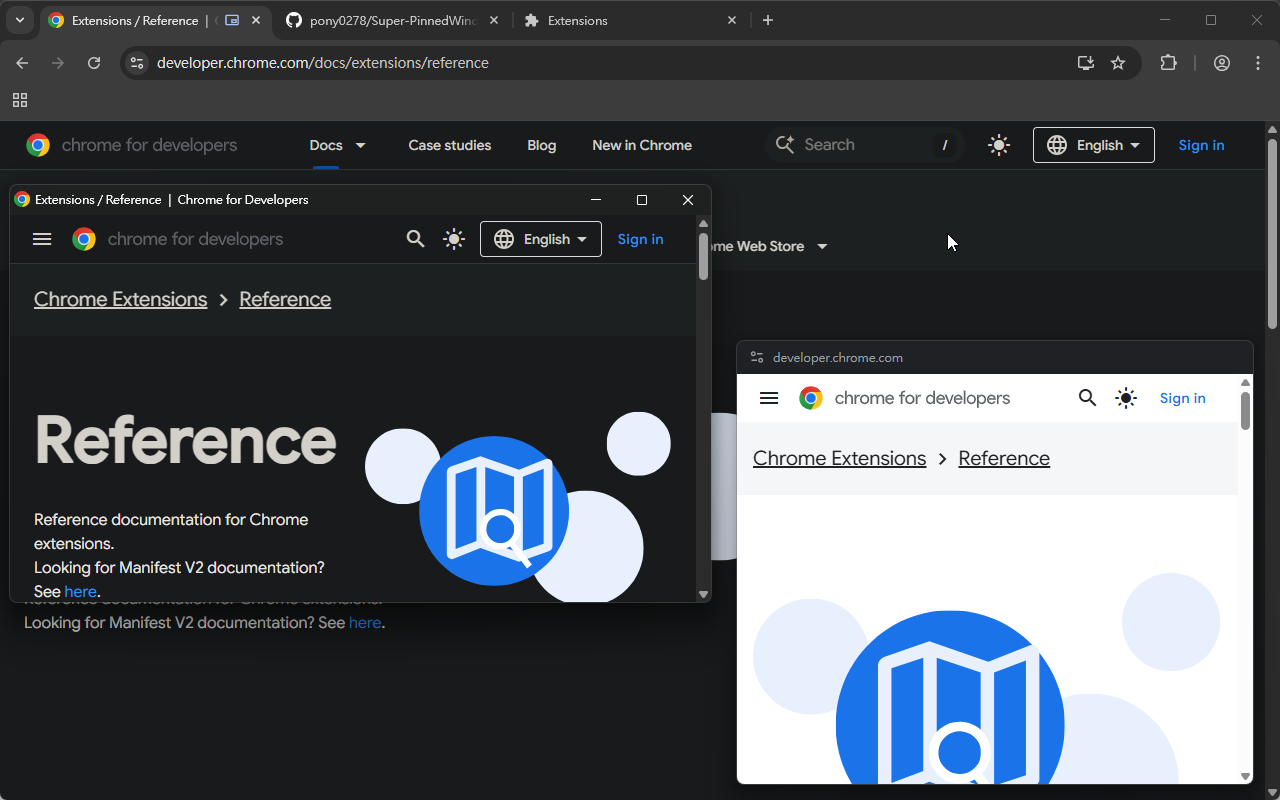Open the English dropdown in dark pinned window
Image resolution: width=1280 pixels, height=800 pixels.
coord(541,239)
